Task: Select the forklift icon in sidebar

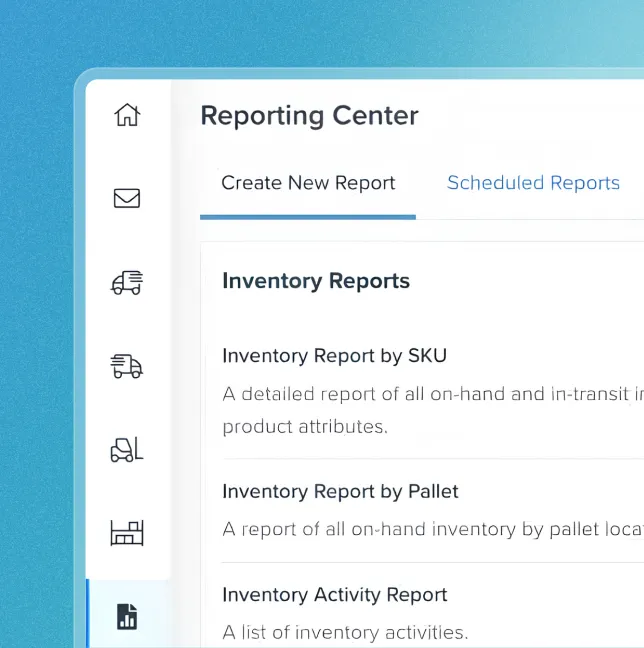Action: tap(127, 450)
